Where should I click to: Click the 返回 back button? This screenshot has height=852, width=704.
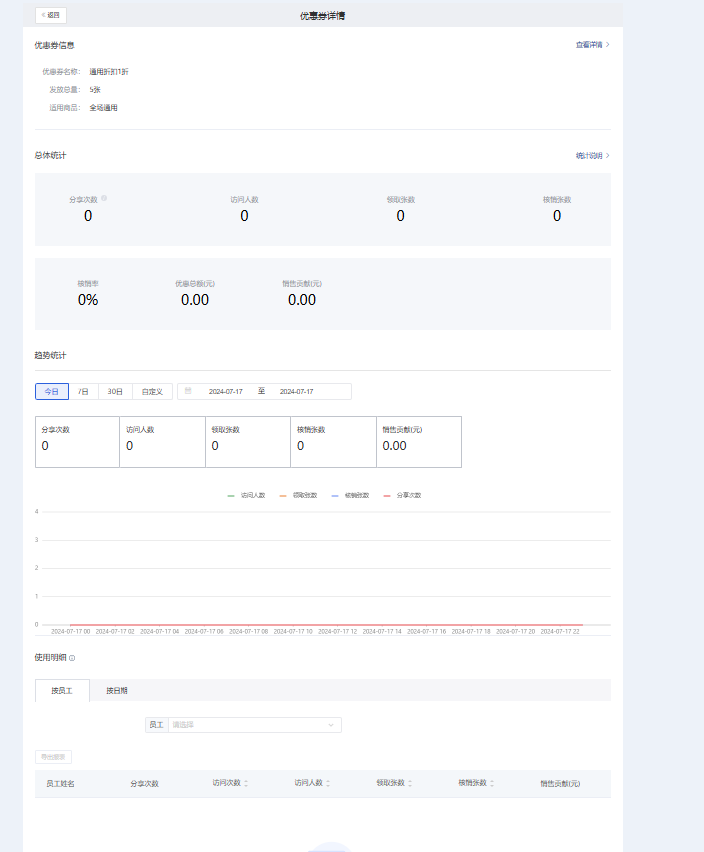pyautogui.click(x=51, y=15)
